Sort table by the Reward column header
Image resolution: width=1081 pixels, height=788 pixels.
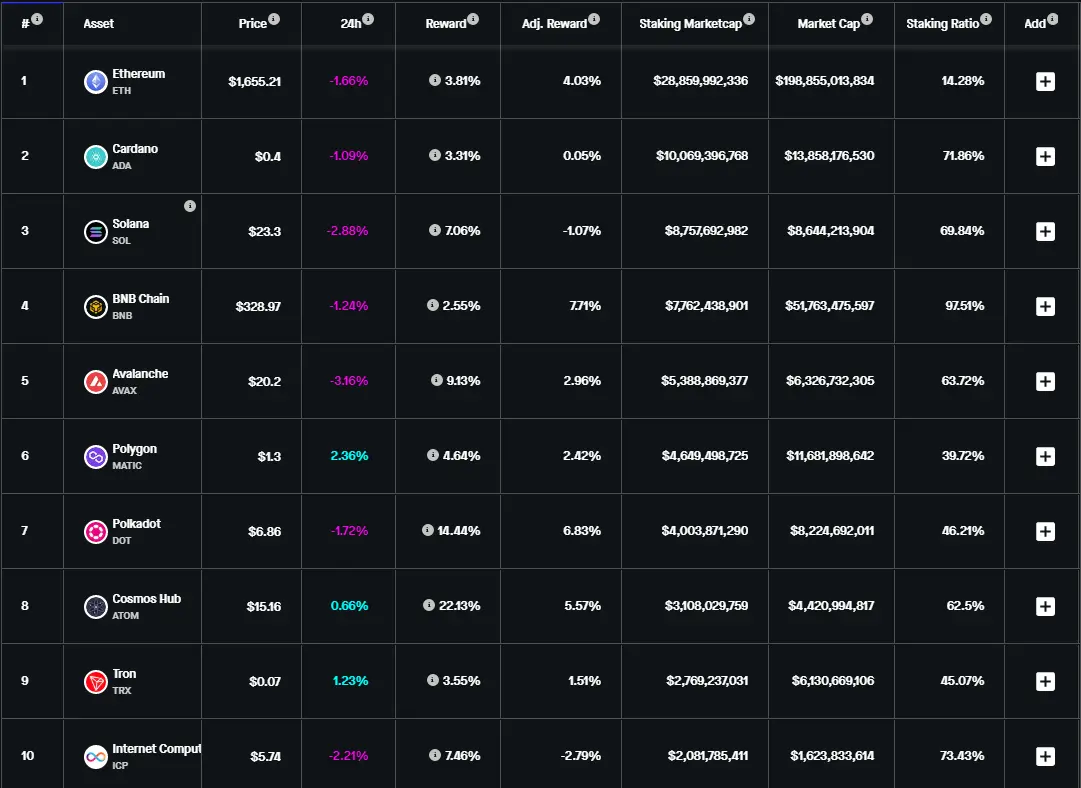point(445,23)
